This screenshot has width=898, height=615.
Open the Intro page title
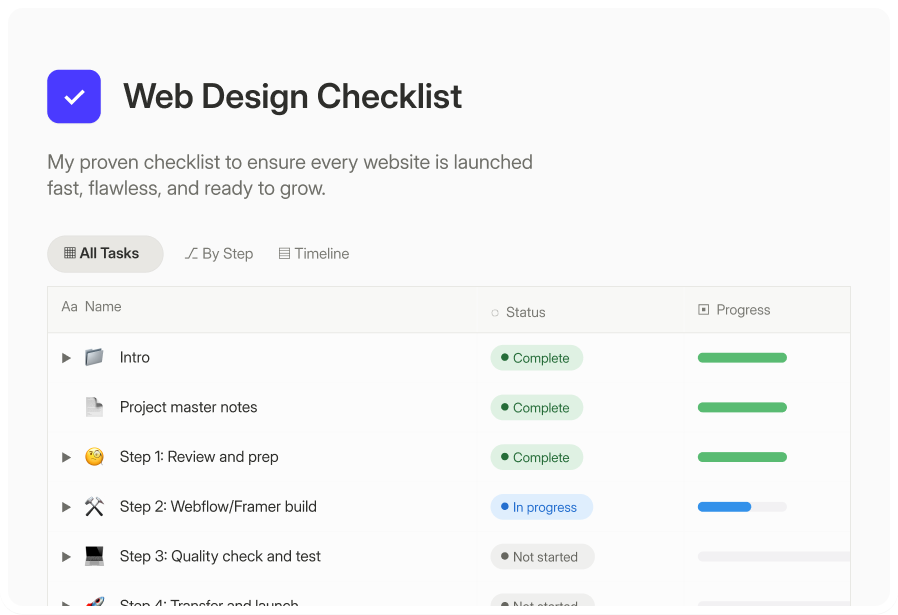(135, 357)
